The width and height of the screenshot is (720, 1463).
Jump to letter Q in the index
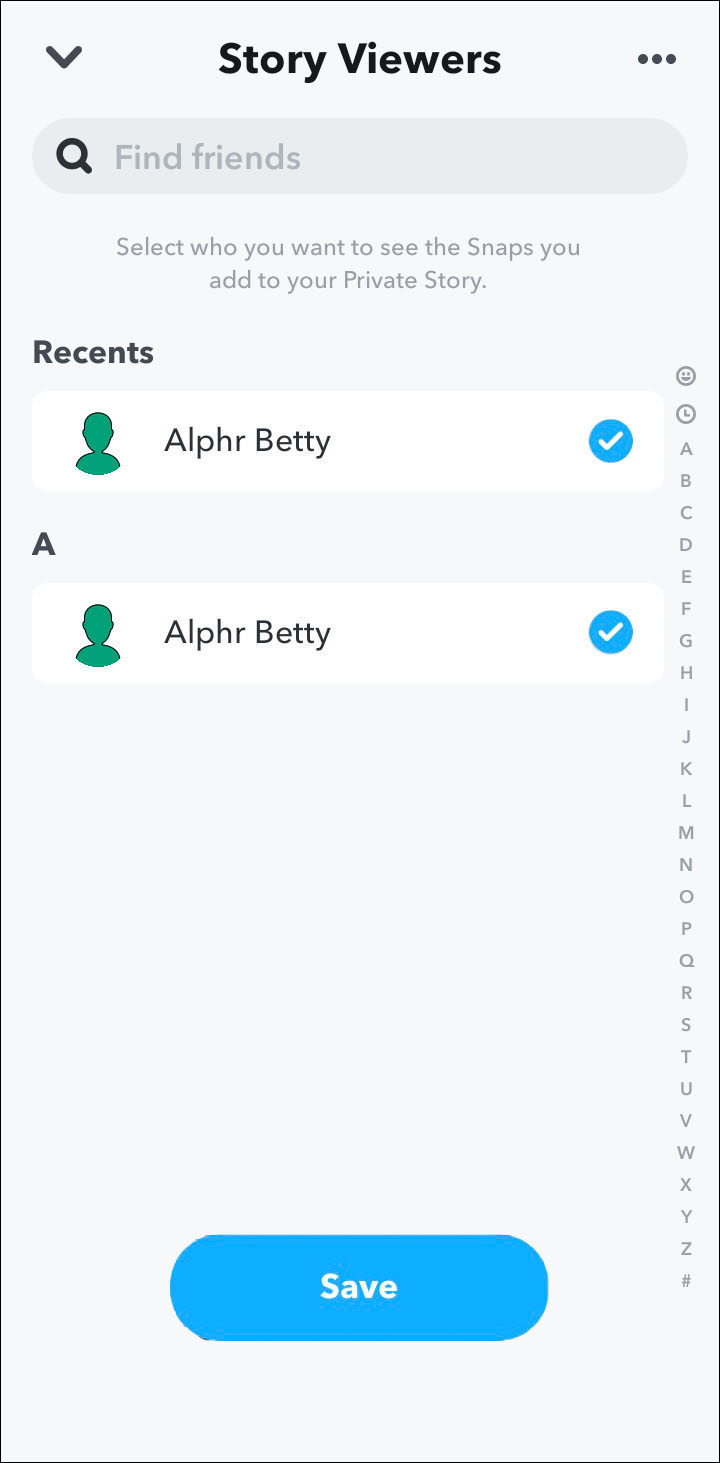686,961
